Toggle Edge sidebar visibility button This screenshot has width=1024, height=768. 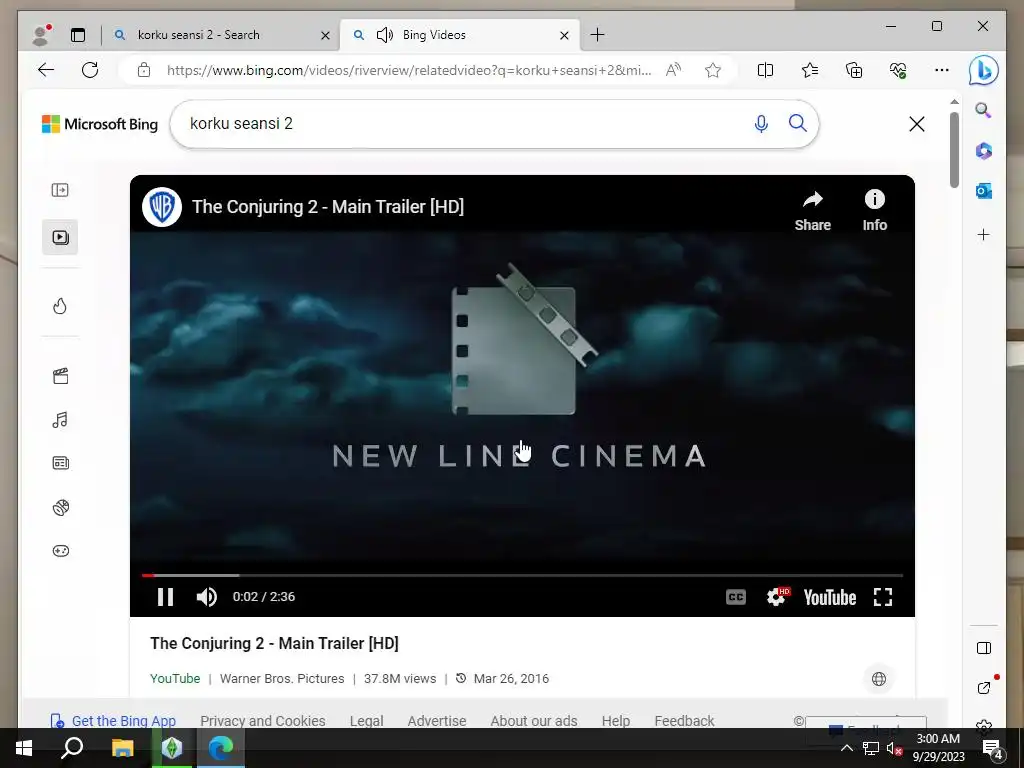(x=984, y=648)
